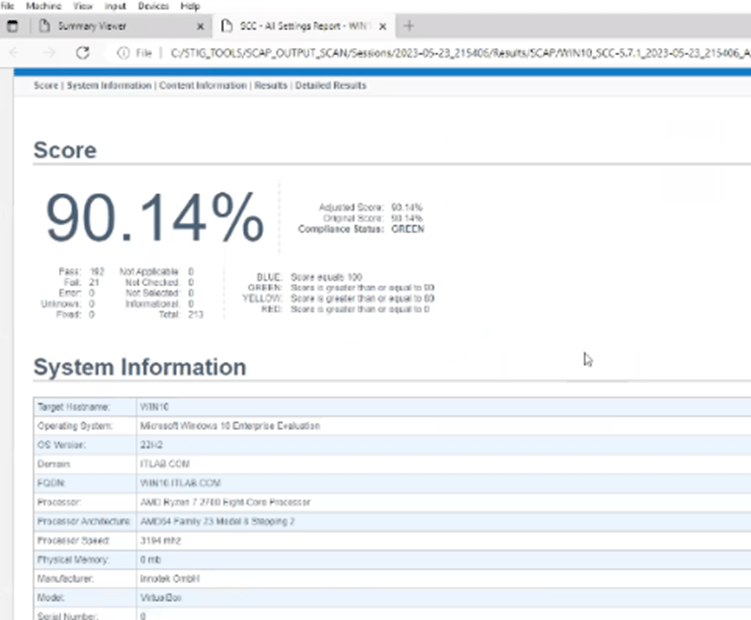Click the File info icon in the address bar
Screen dimensions: 751x620
[123, 52]
